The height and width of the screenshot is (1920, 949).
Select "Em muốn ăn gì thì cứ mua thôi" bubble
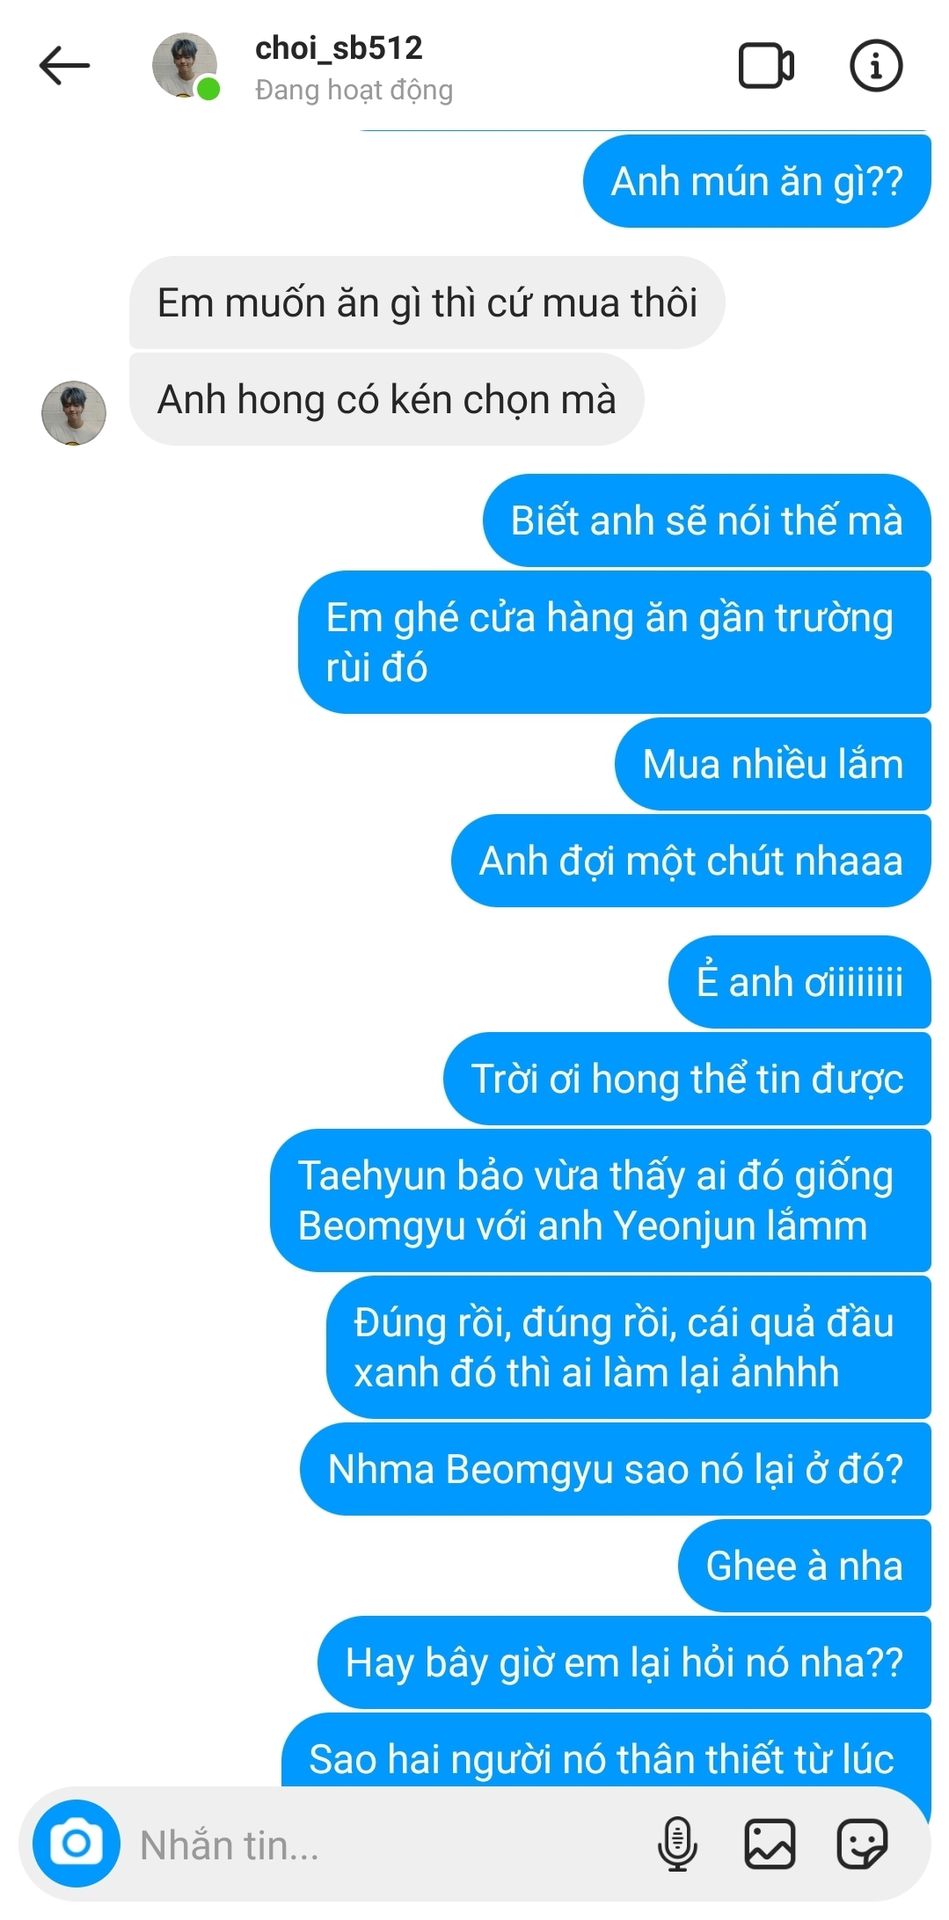(x=427, y=302)
